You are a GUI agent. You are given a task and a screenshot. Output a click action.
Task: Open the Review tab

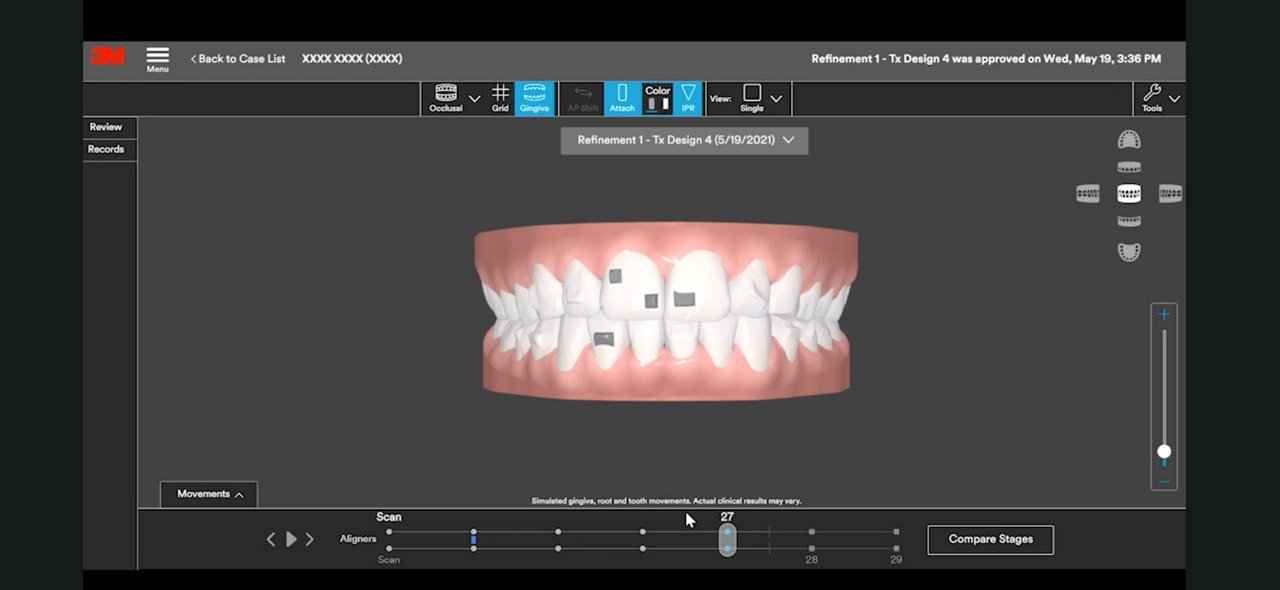[106, 127]
